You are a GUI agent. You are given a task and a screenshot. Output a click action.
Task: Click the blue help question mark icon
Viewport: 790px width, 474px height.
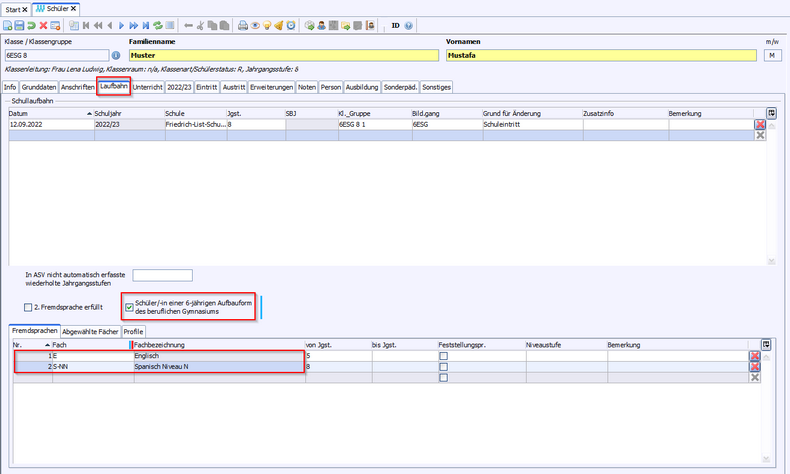click(x=409, y=25)
